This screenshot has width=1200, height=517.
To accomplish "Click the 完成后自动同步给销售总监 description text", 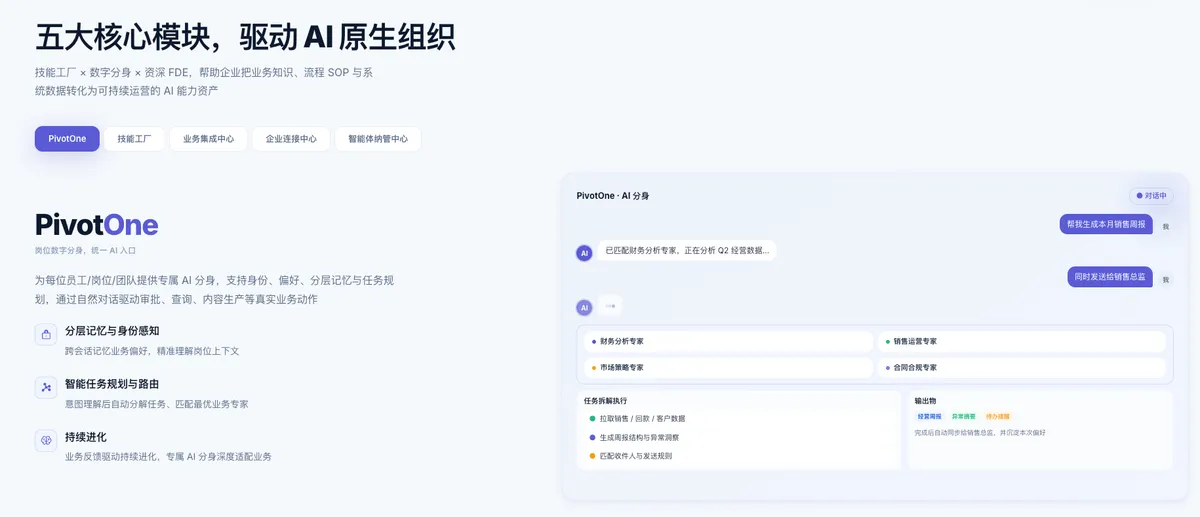I will click(980, 433).
